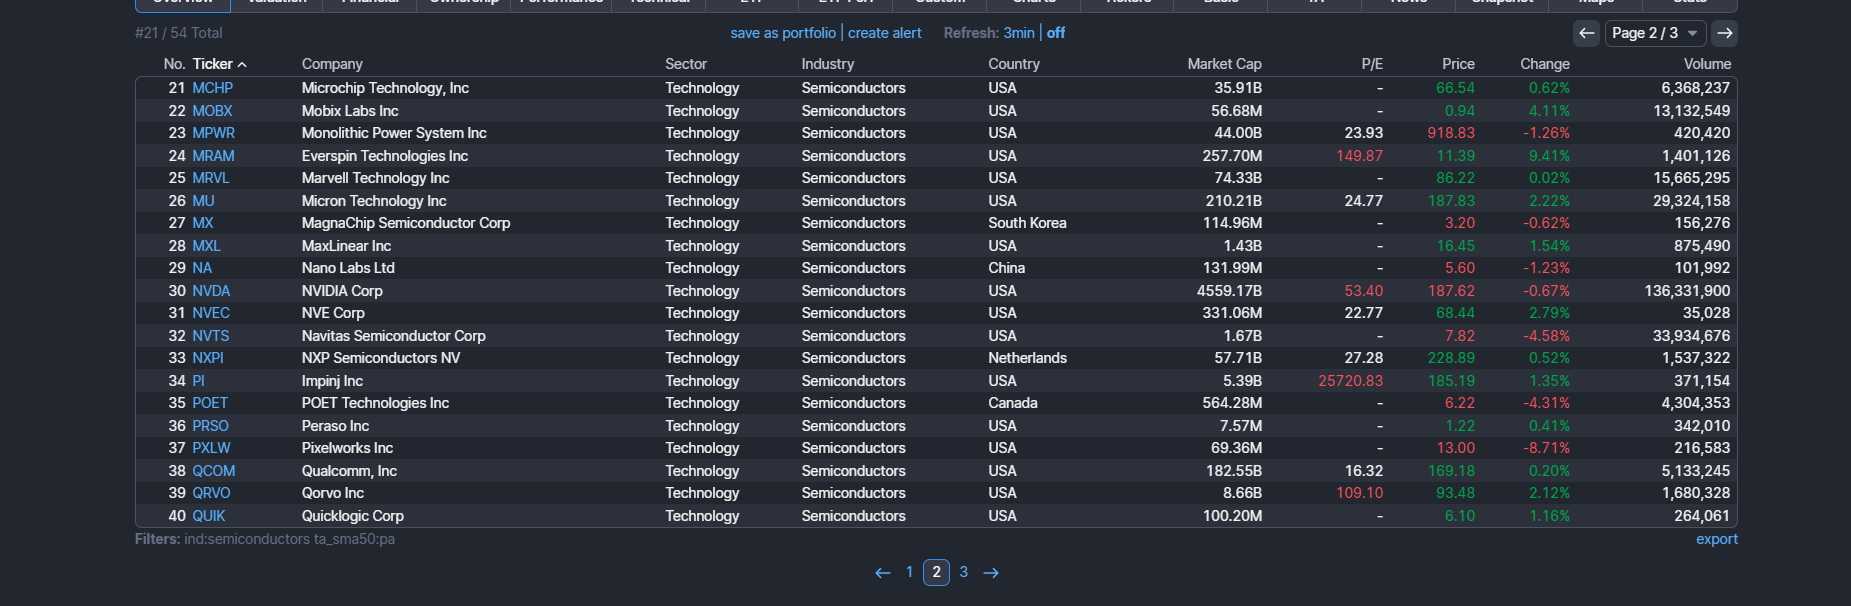Sort by the Price column header
The width and height of the screenshot is (1851, 606).
coord(1458,64)
